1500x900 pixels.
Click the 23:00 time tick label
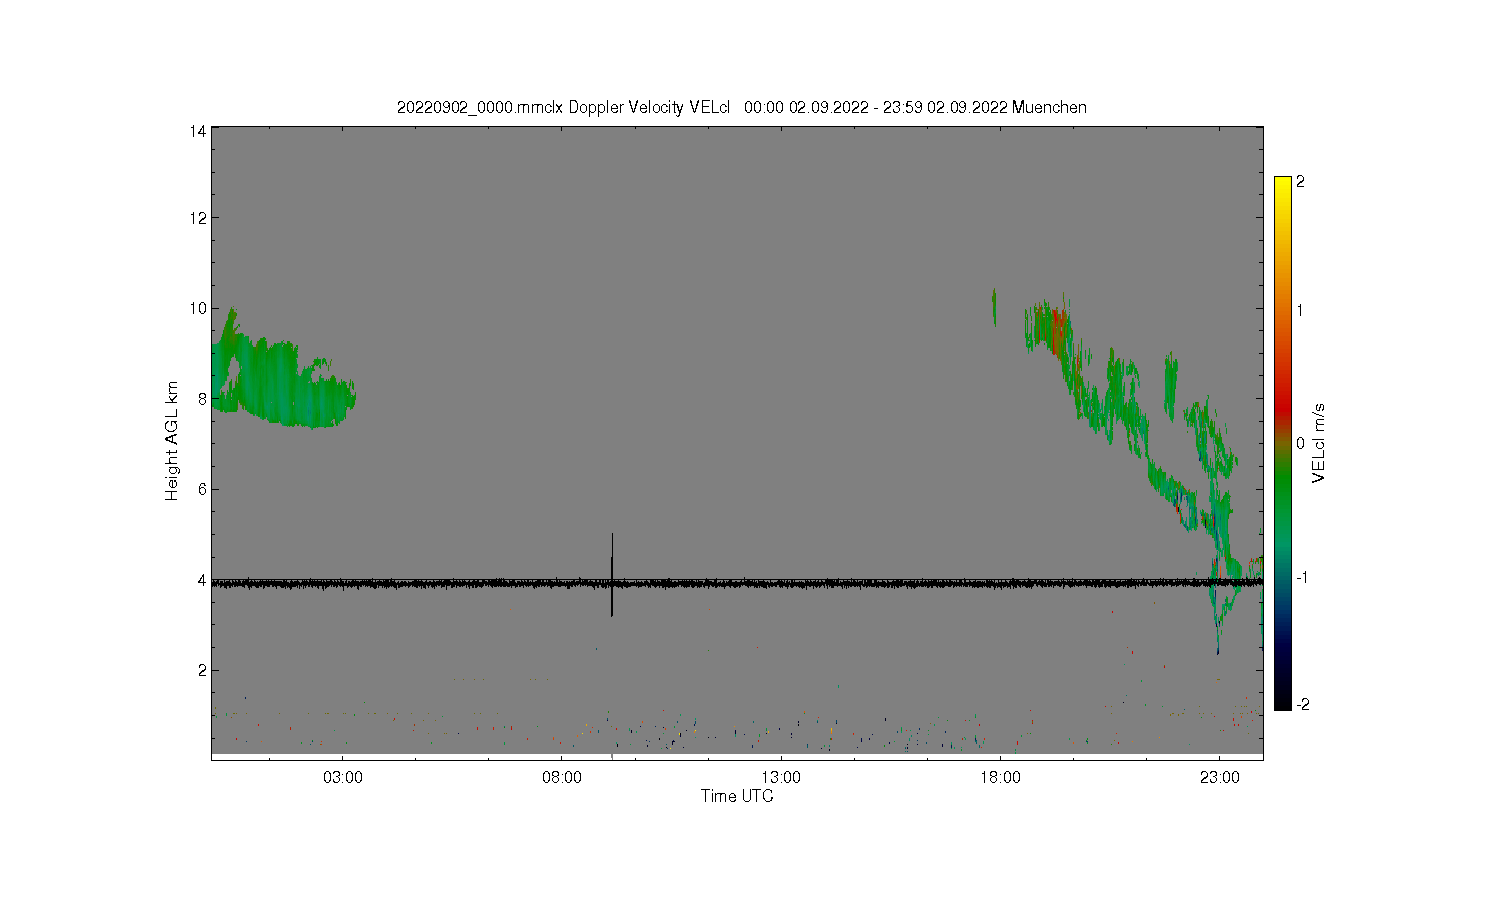pyautogui.click(x=1219, y=777)
